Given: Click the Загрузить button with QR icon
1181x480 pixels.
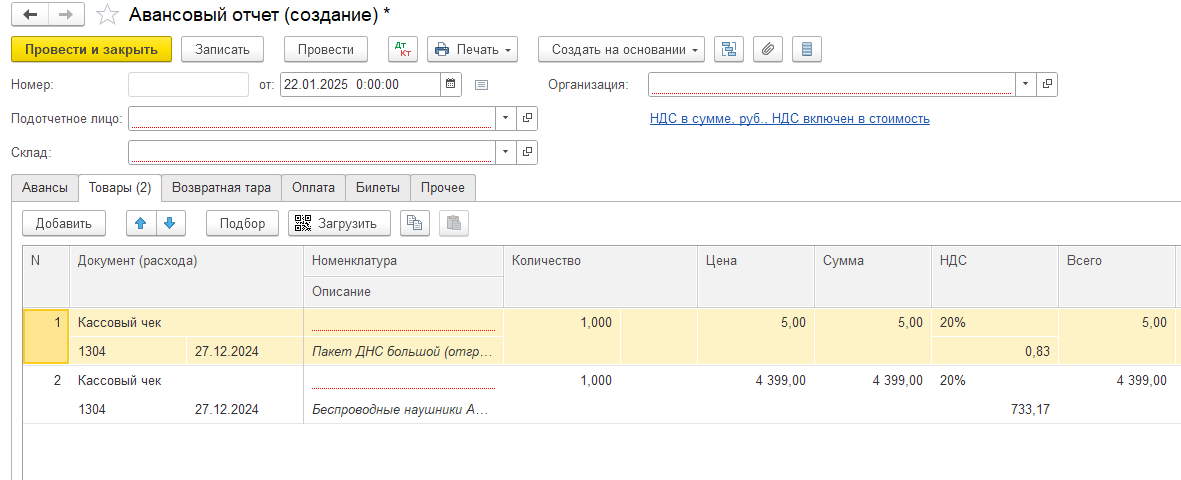Looking at the screenshot, I should 339,223.
